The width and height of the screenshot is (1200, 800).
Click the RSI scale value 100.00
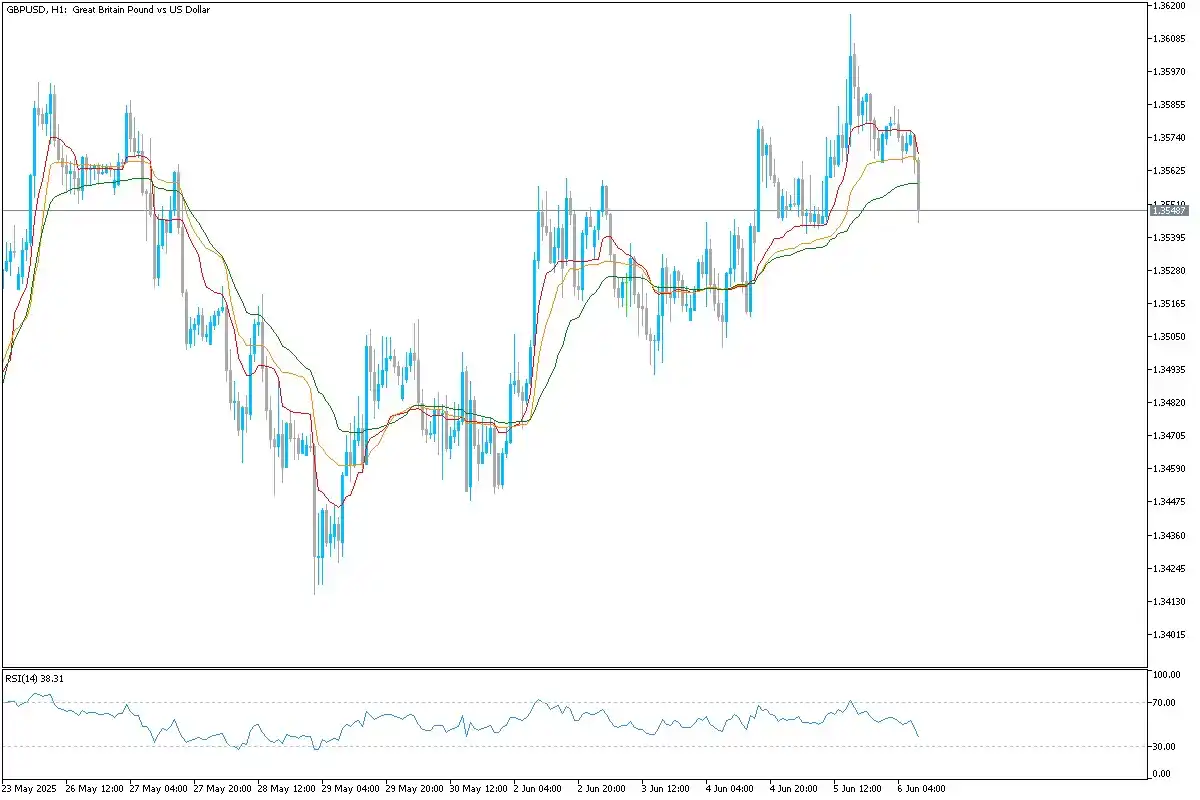point(1167,675)
